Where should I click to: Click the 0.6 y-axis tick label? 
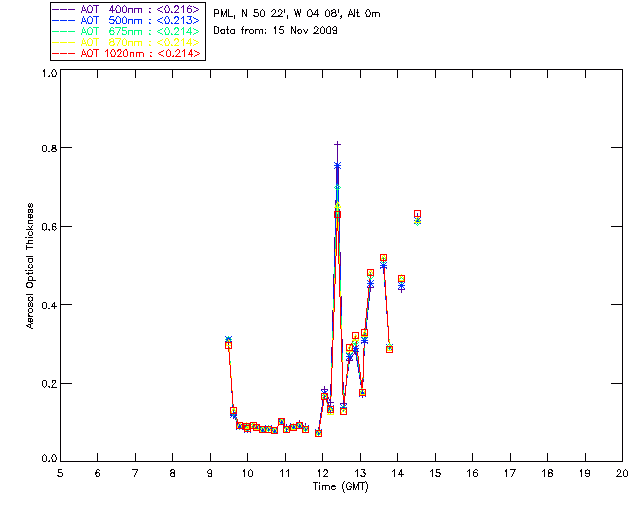coord(49,227)
